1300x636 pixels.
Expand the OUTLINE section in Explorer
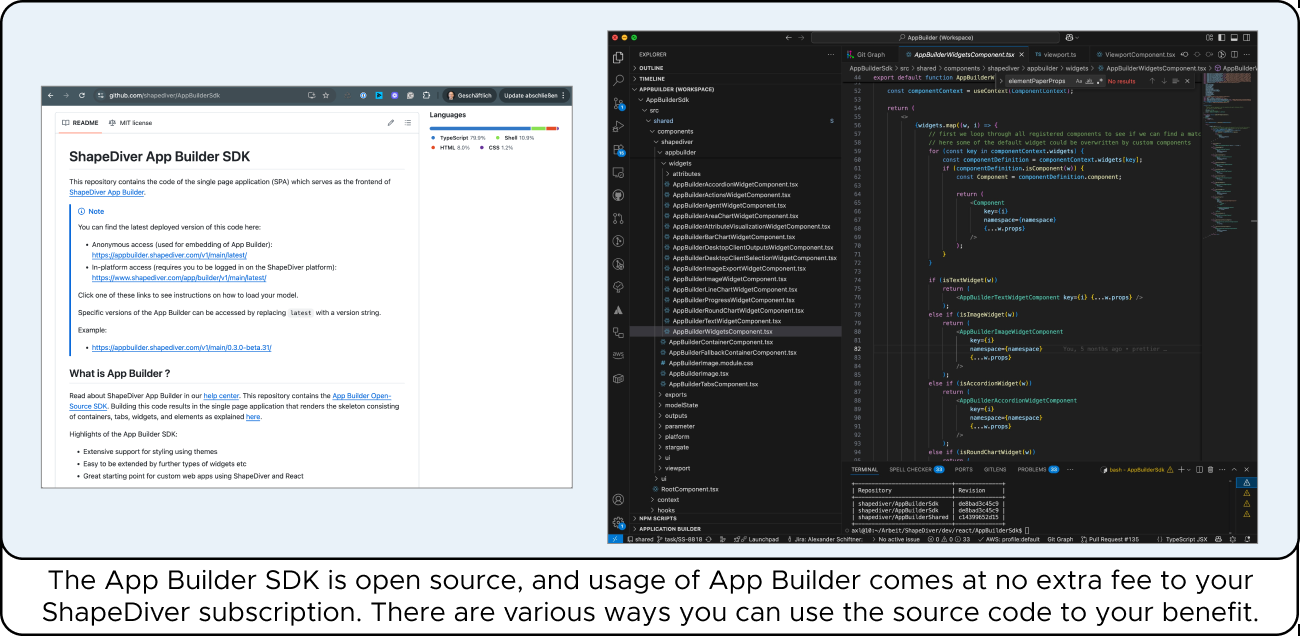click(651, 68)
